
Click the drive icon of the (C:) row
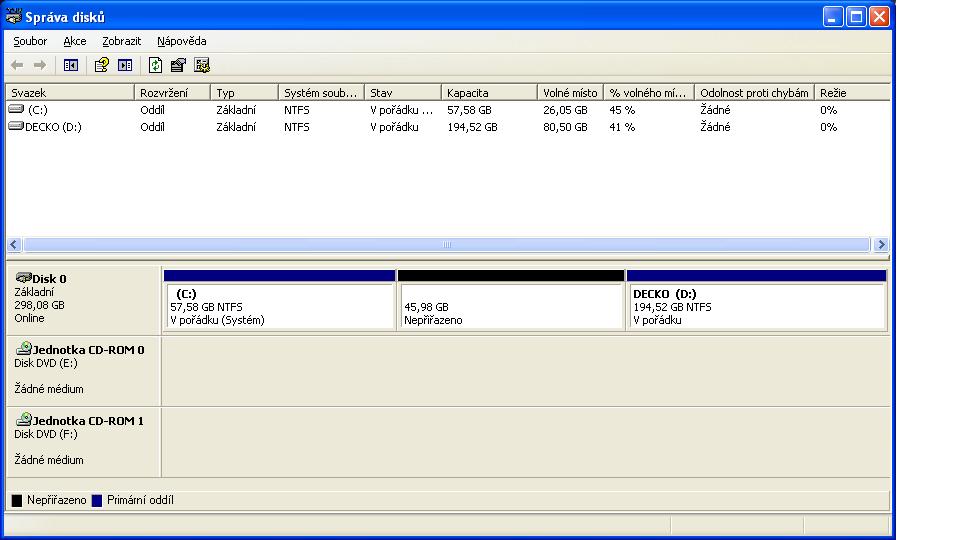pos(17,109)
